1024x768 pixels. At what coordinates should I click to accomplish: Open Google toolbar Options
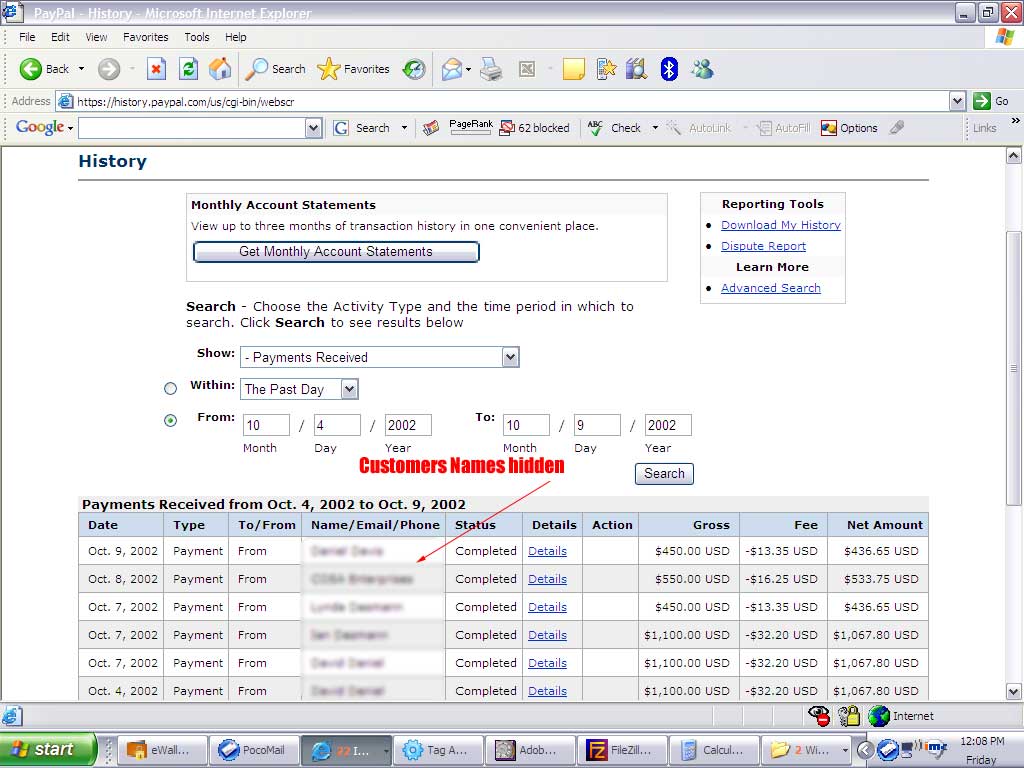(x=849, y=128)
